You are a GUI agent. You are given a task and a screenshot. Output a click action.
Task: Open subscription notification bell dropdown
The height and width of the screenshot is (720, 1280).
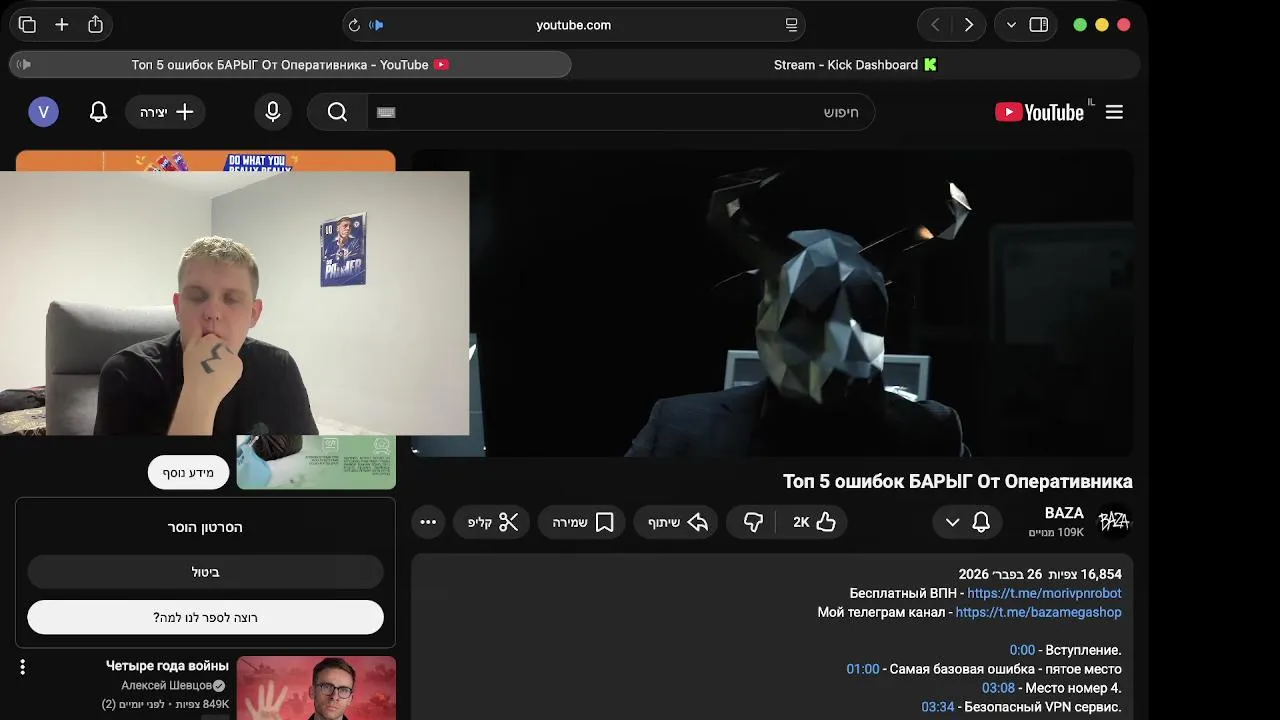point(966,522)
